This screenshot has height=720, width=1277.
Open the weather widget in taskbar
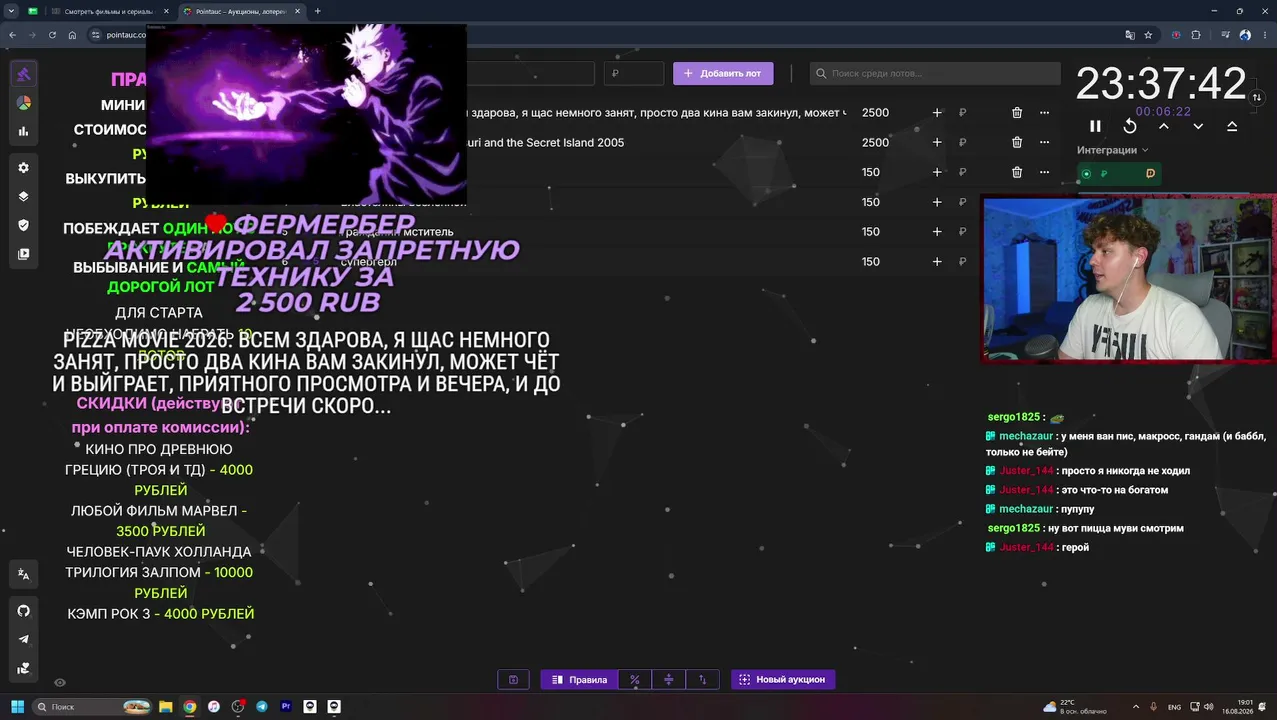click(1074, 707)
